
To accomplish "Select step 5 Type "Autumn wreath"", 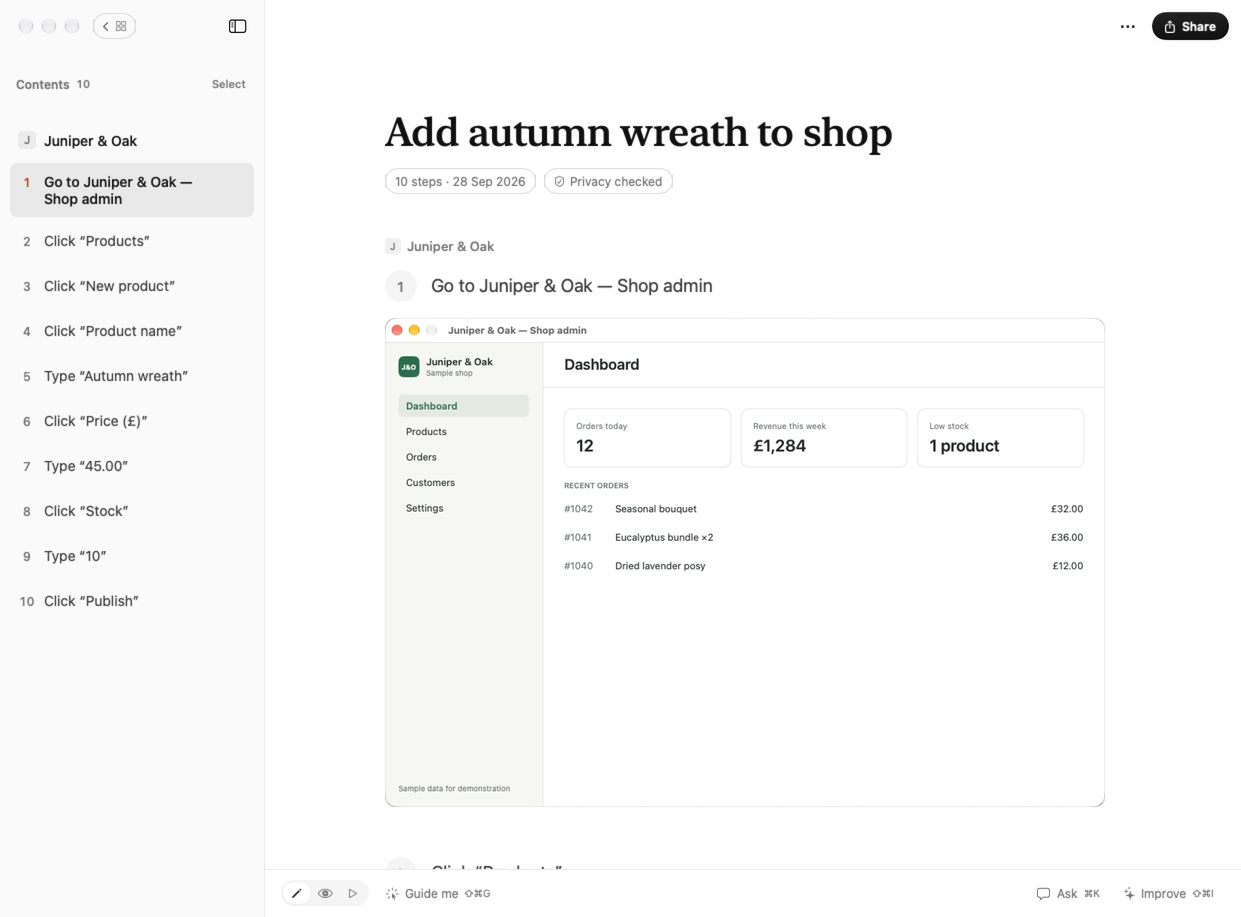I will coord(132,376).
